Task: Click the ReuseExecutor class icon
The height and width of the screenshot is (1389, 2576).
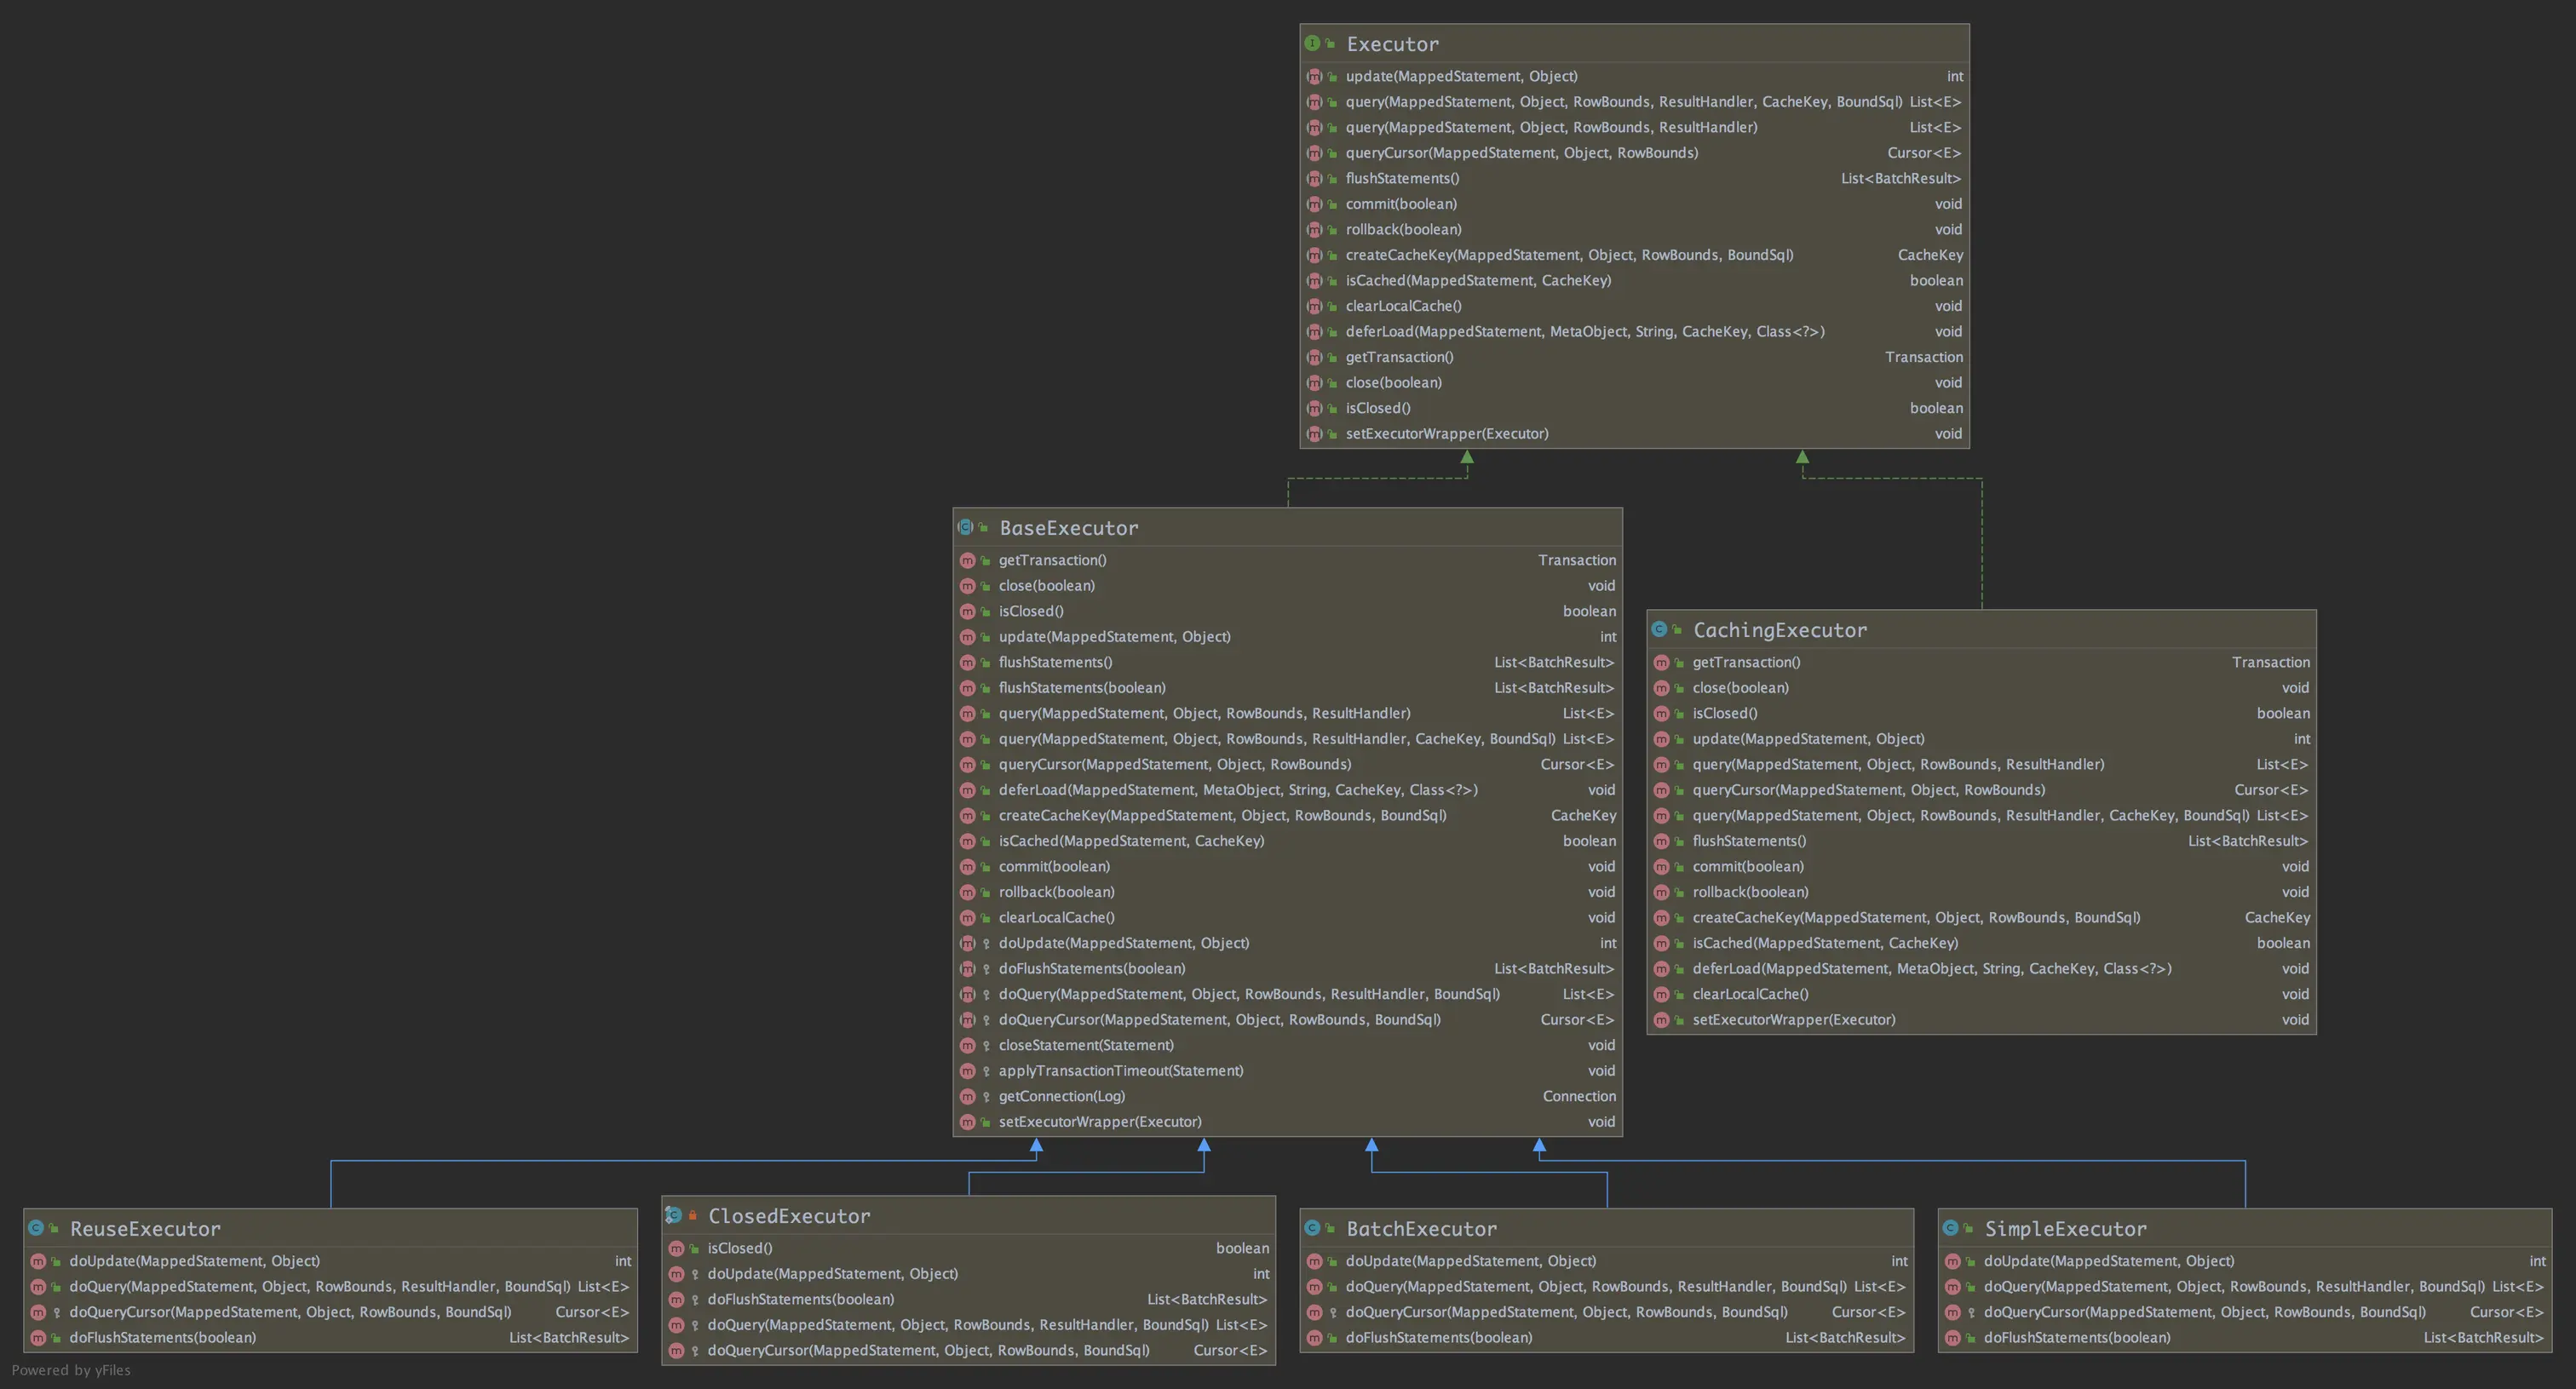Action: [x=36, y=1228]
